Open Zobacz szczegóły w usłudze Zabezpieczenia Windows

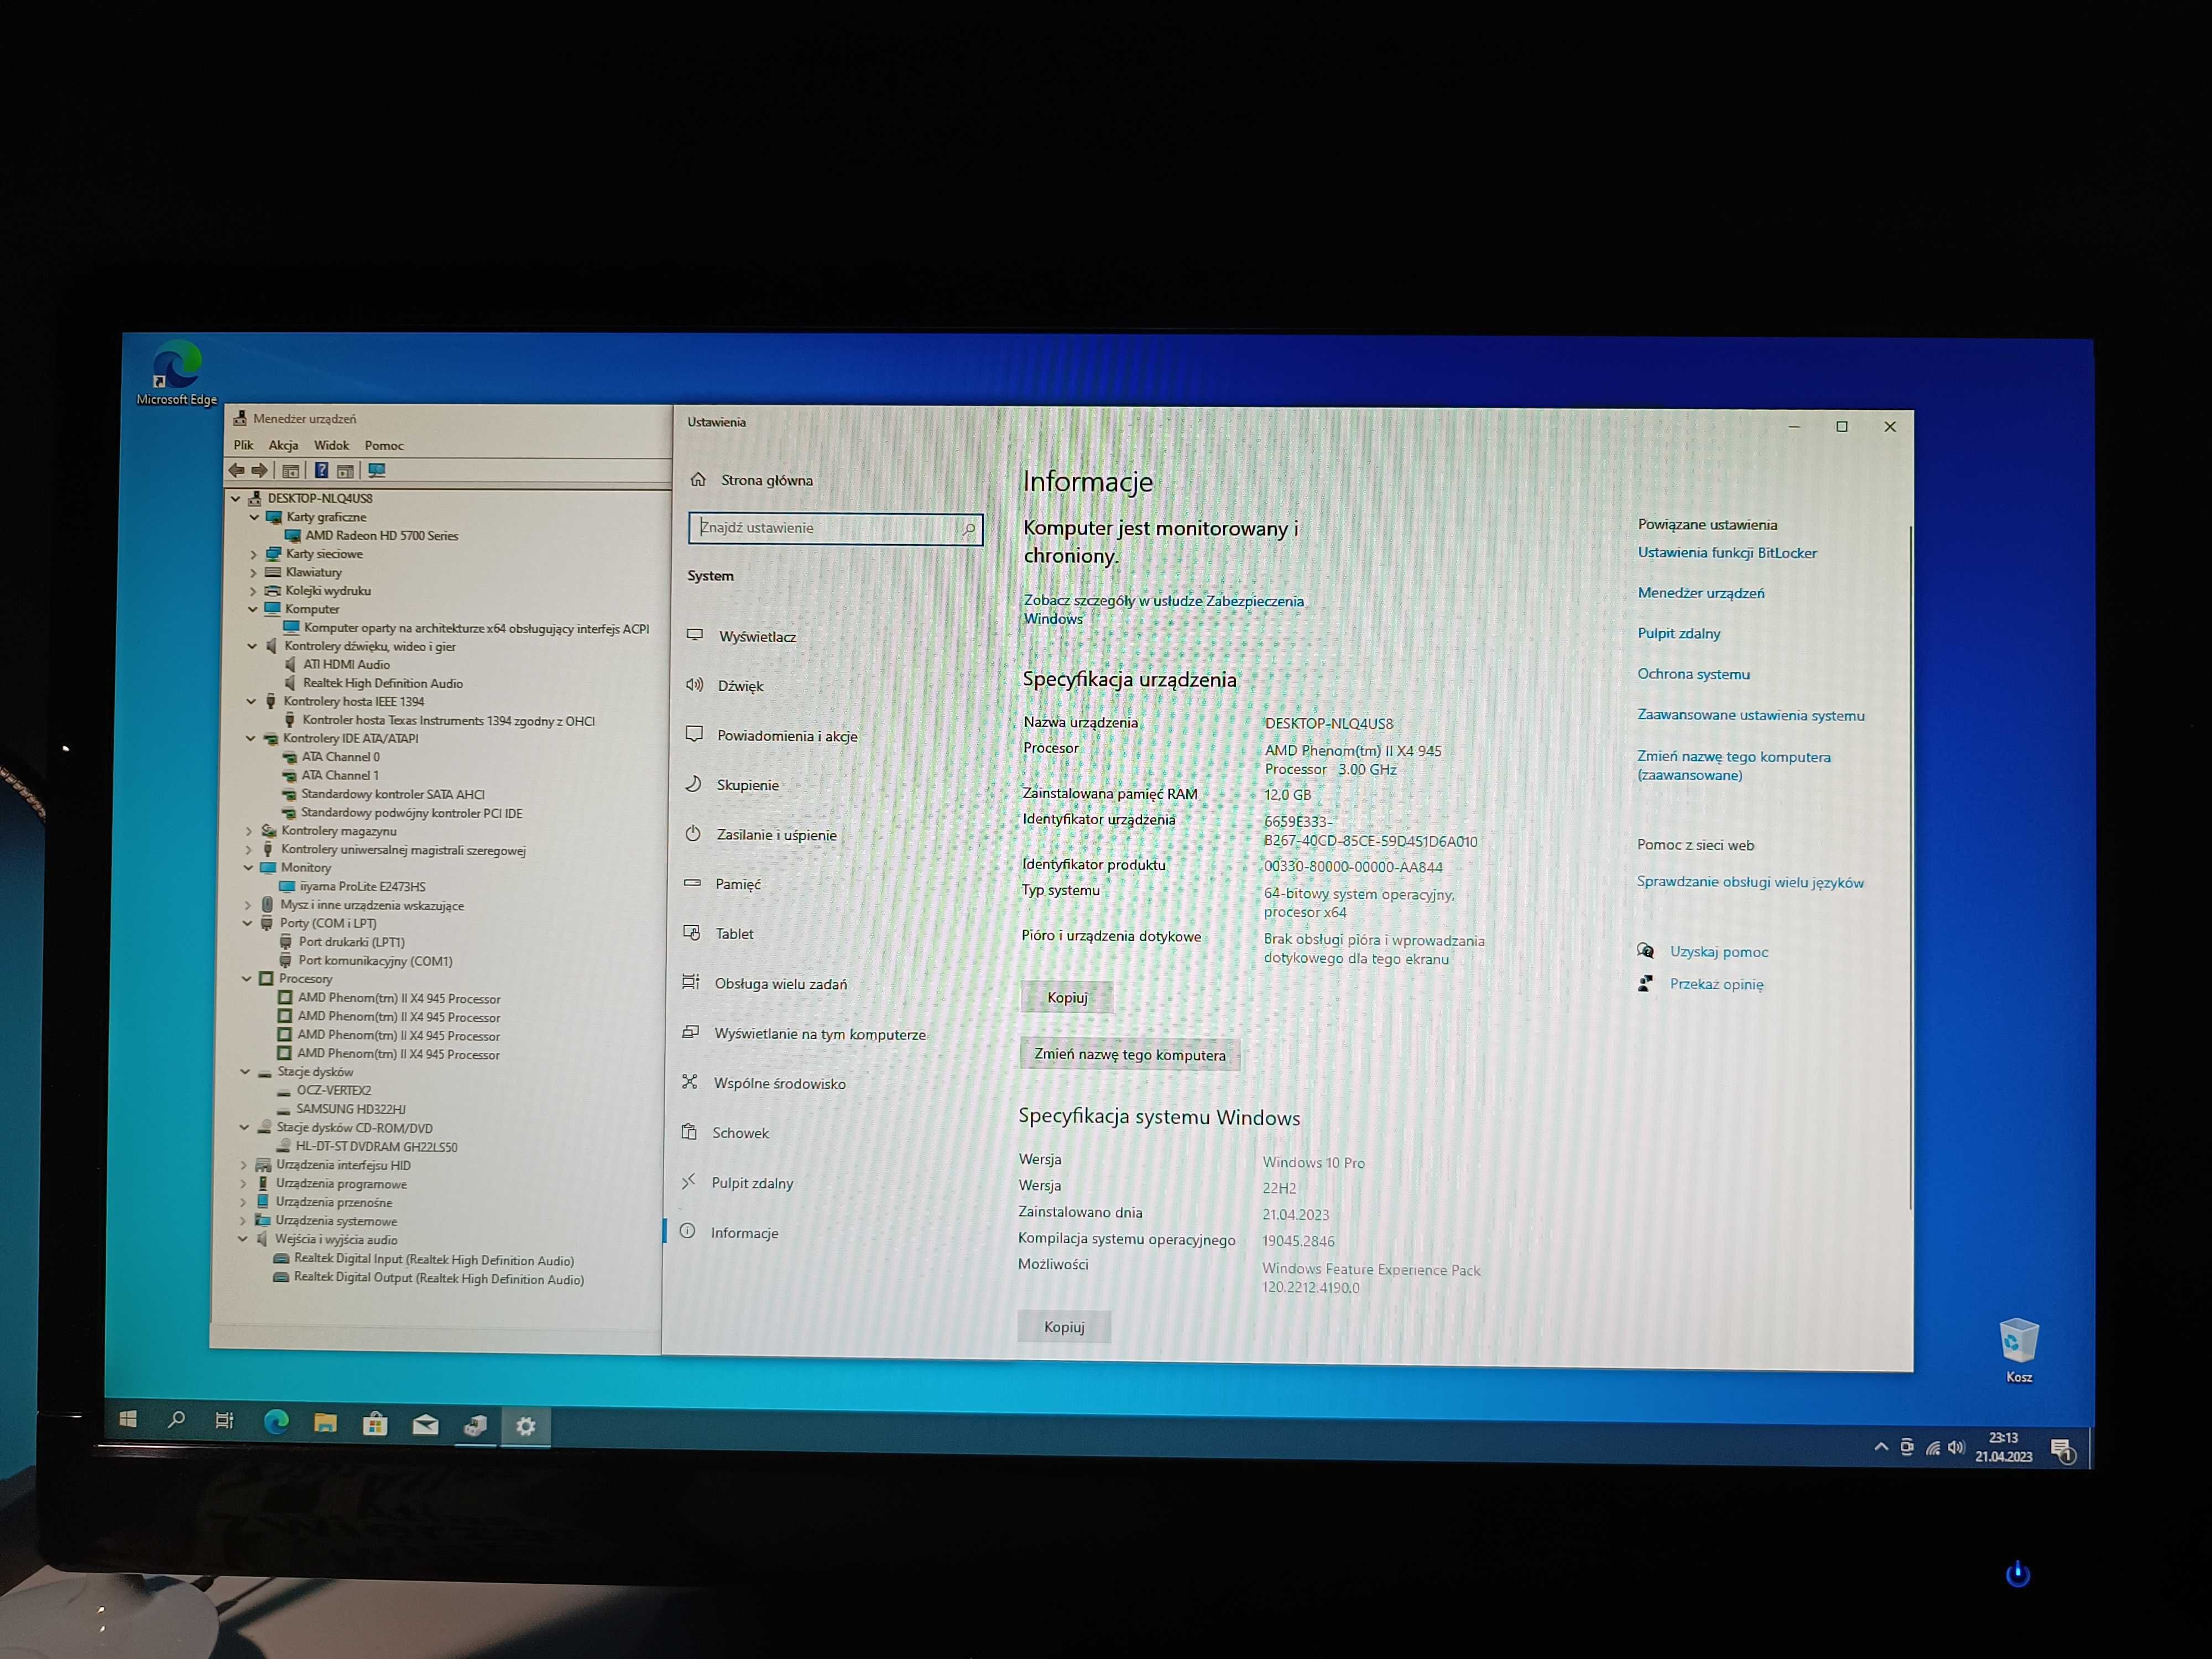(x=1163, y=609)
